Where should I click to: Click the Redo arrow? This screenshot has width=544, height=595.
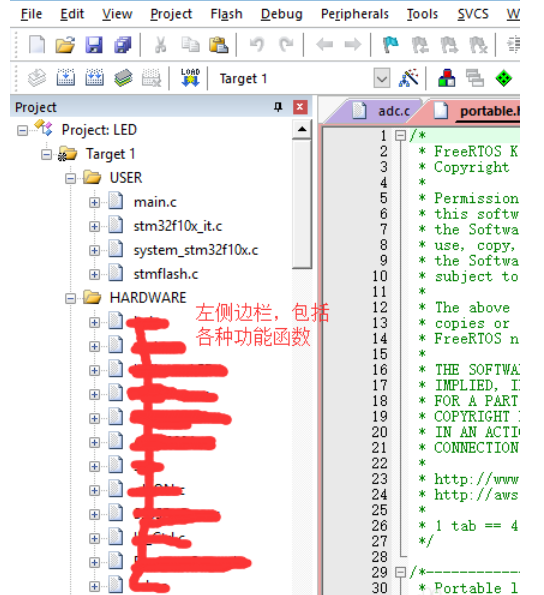pos(286,44)
